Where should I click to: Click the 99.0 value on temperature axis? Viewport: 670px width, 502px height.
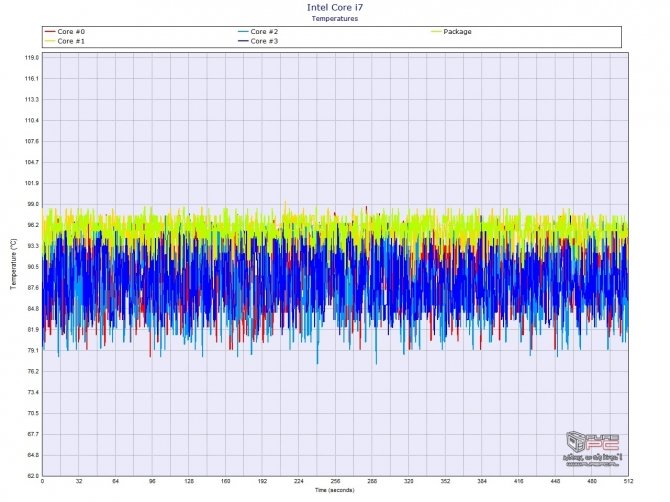click(x=33, y=204)
